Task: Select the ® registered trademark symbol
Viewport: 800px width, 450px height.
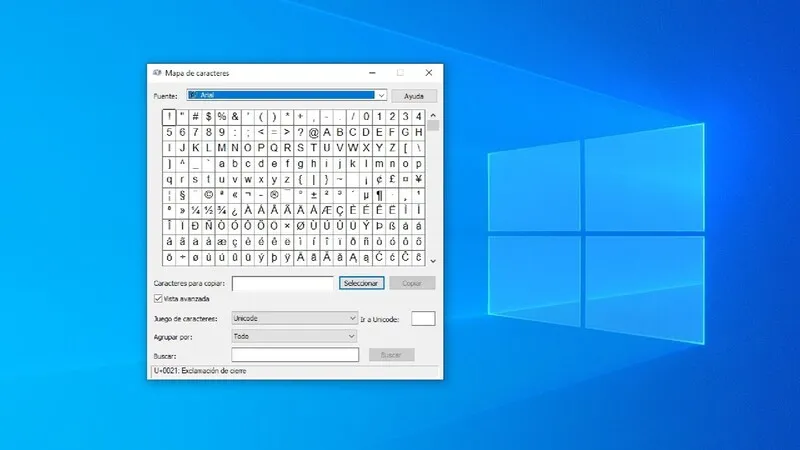Action: (x=274, y=195)
